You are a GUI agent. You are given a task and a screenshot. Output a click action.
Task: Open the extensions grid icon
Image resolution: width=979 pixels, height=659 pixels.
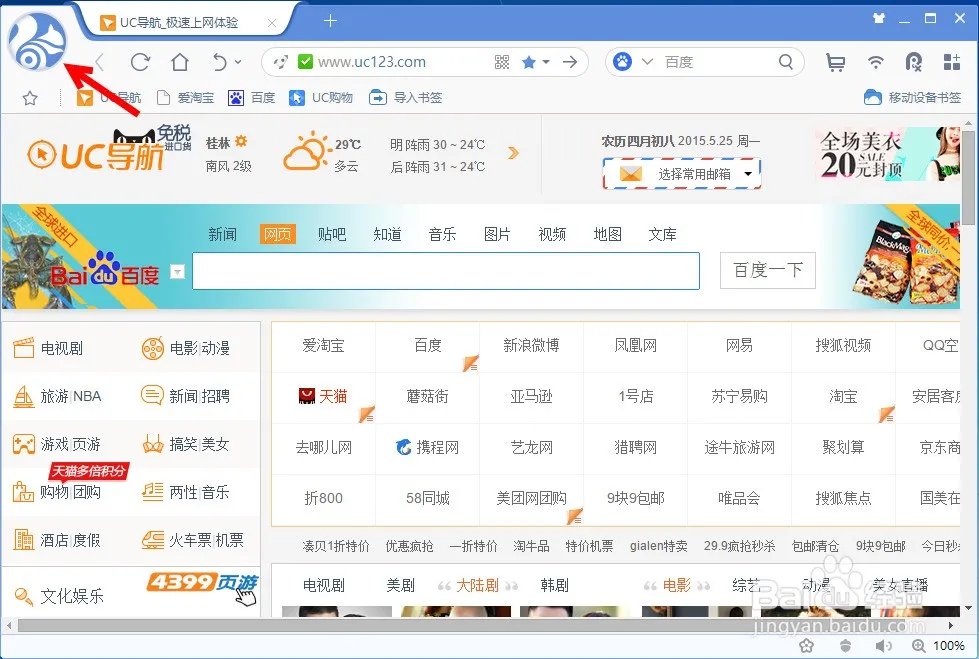(949, 62)
